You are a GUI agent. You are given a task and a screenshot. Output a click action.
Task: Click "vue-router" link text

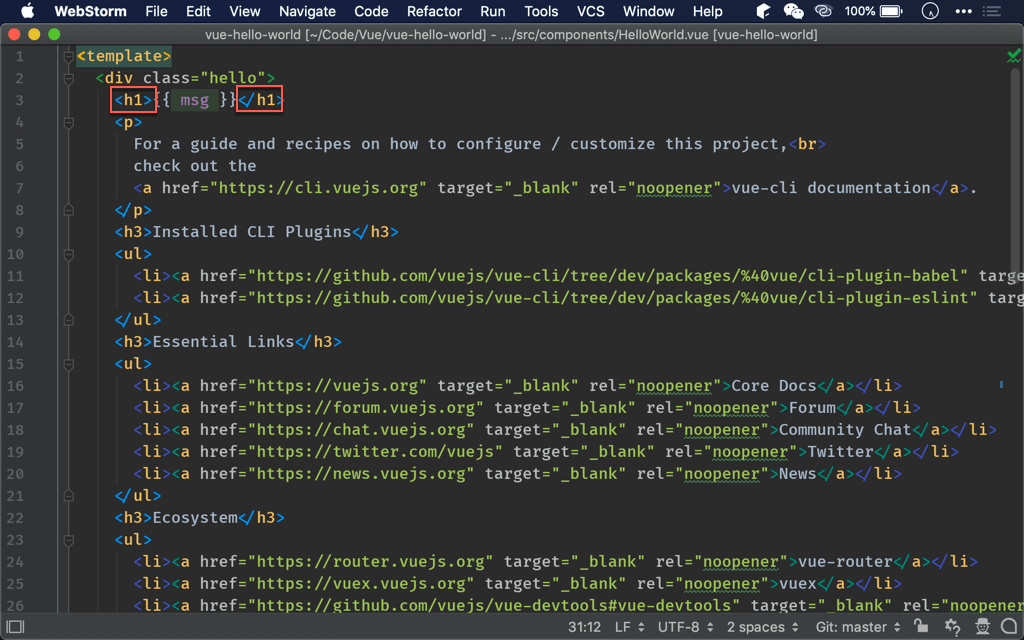coord(844,562)
